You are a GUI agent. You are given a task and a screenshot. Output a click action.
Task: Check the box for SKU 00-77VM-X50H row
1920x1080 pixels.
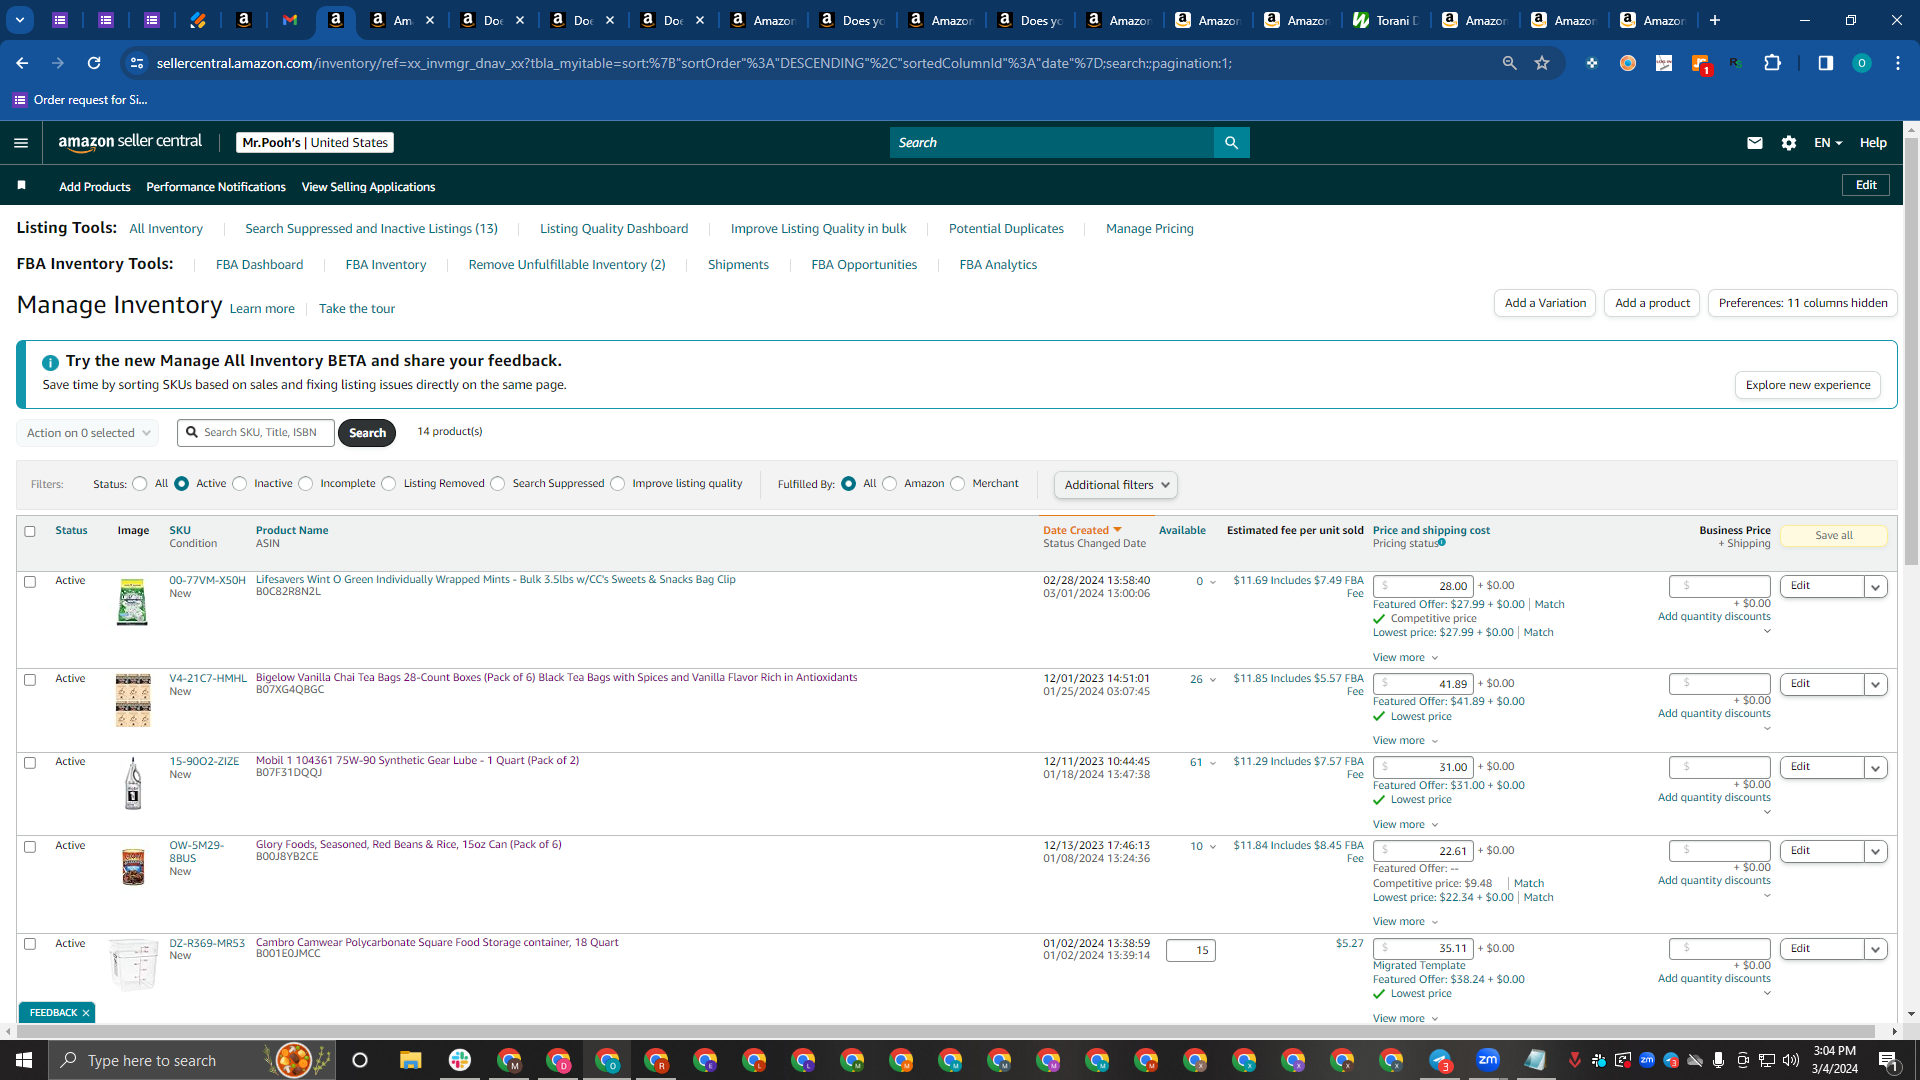pos(30,582)
